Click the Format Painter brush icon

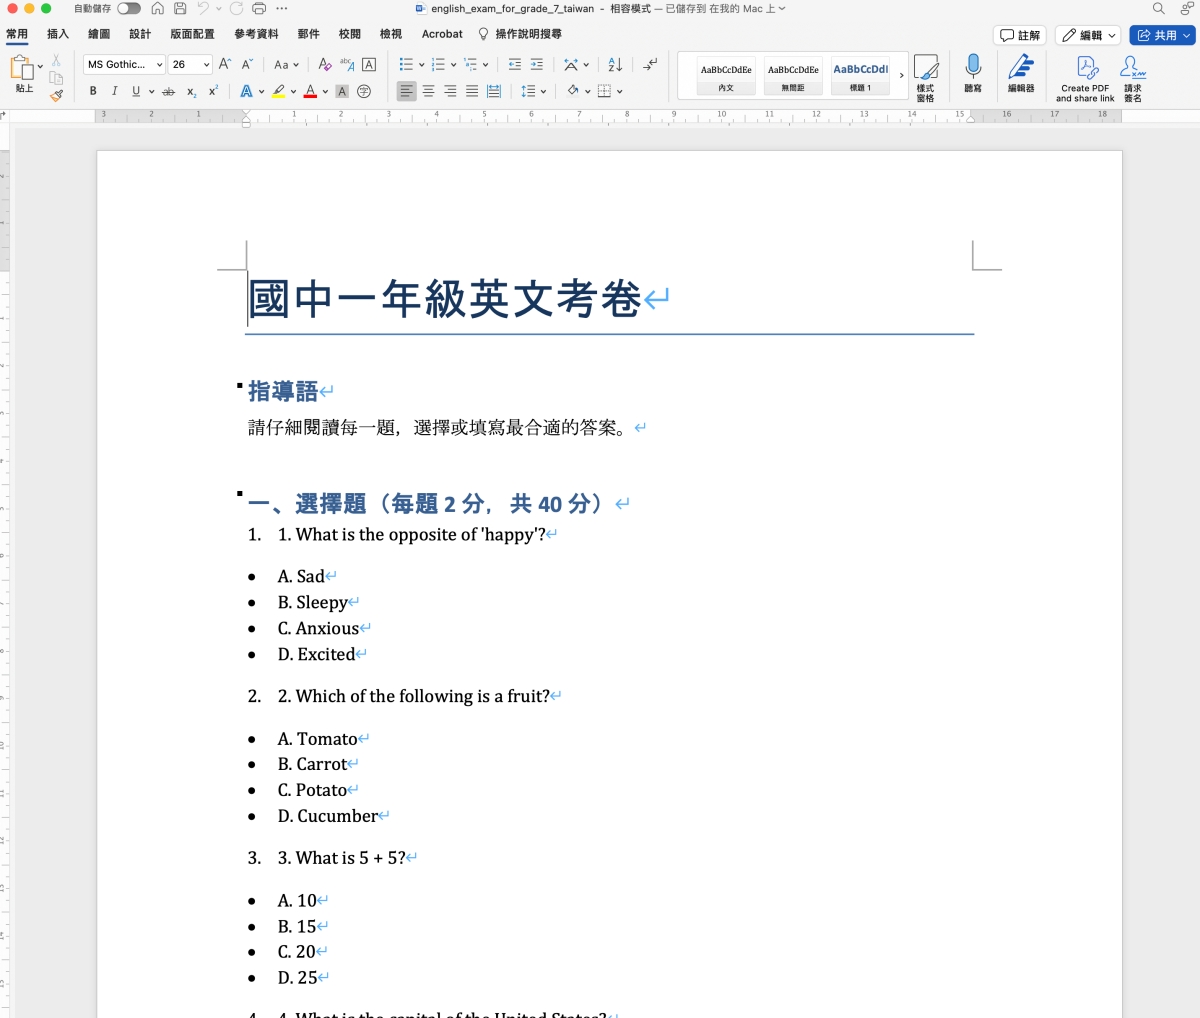(56, 96)
